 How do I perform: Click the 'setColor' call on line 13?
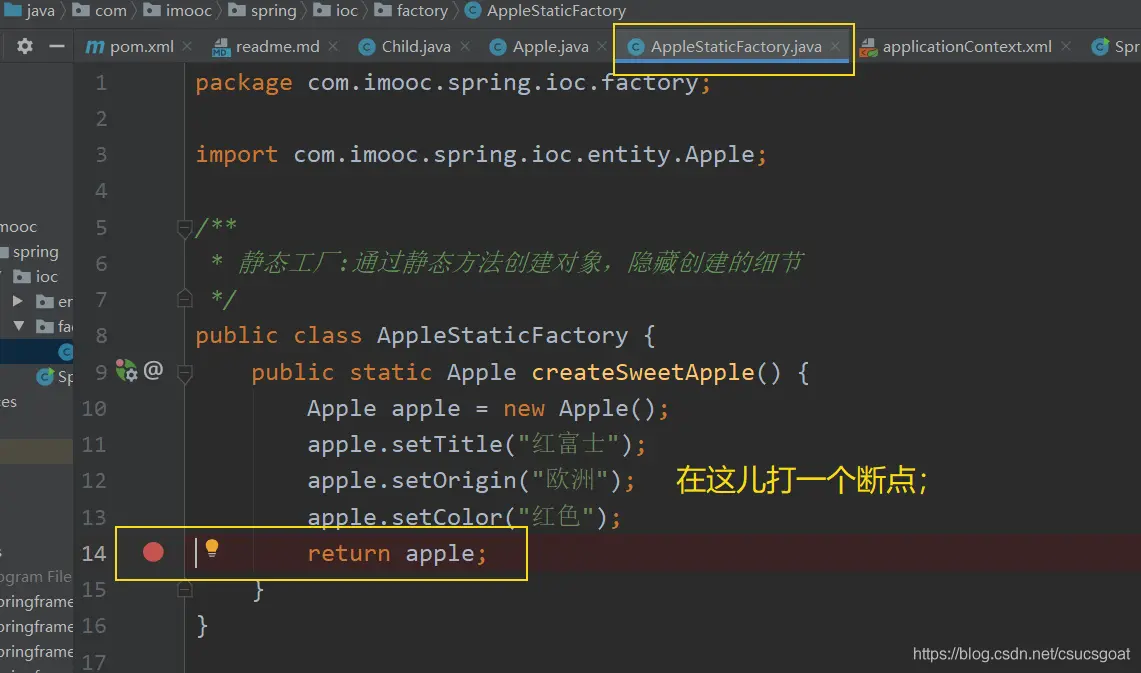point(448,517)
